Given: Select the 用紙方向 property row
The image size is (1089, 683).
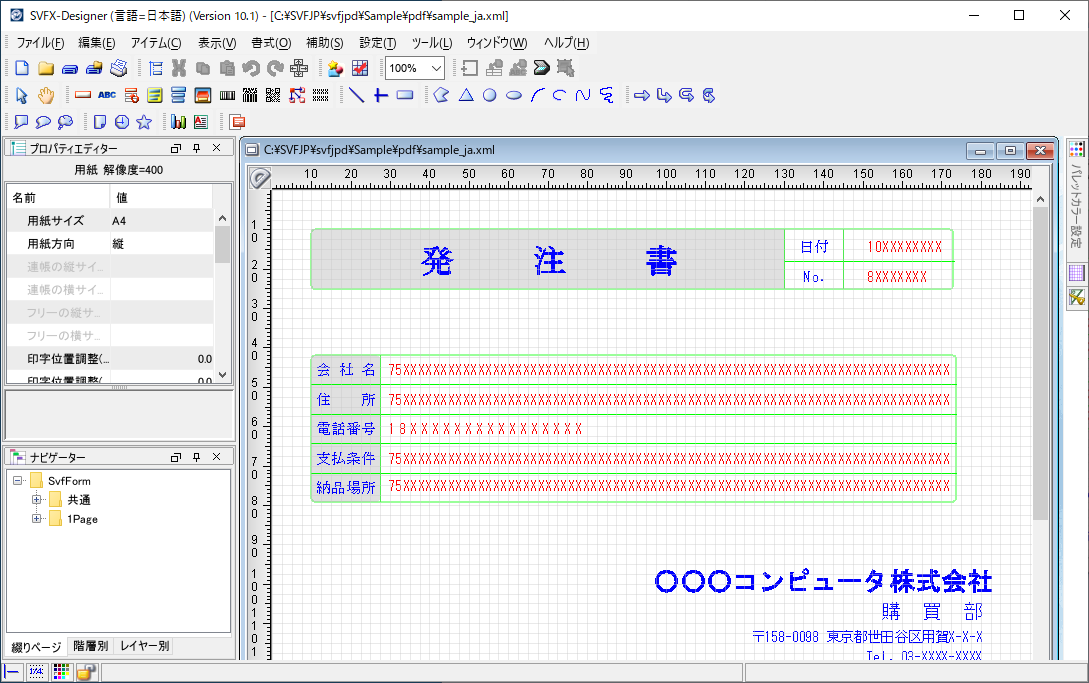Looking at the screenshot, I should pos(110,243).
